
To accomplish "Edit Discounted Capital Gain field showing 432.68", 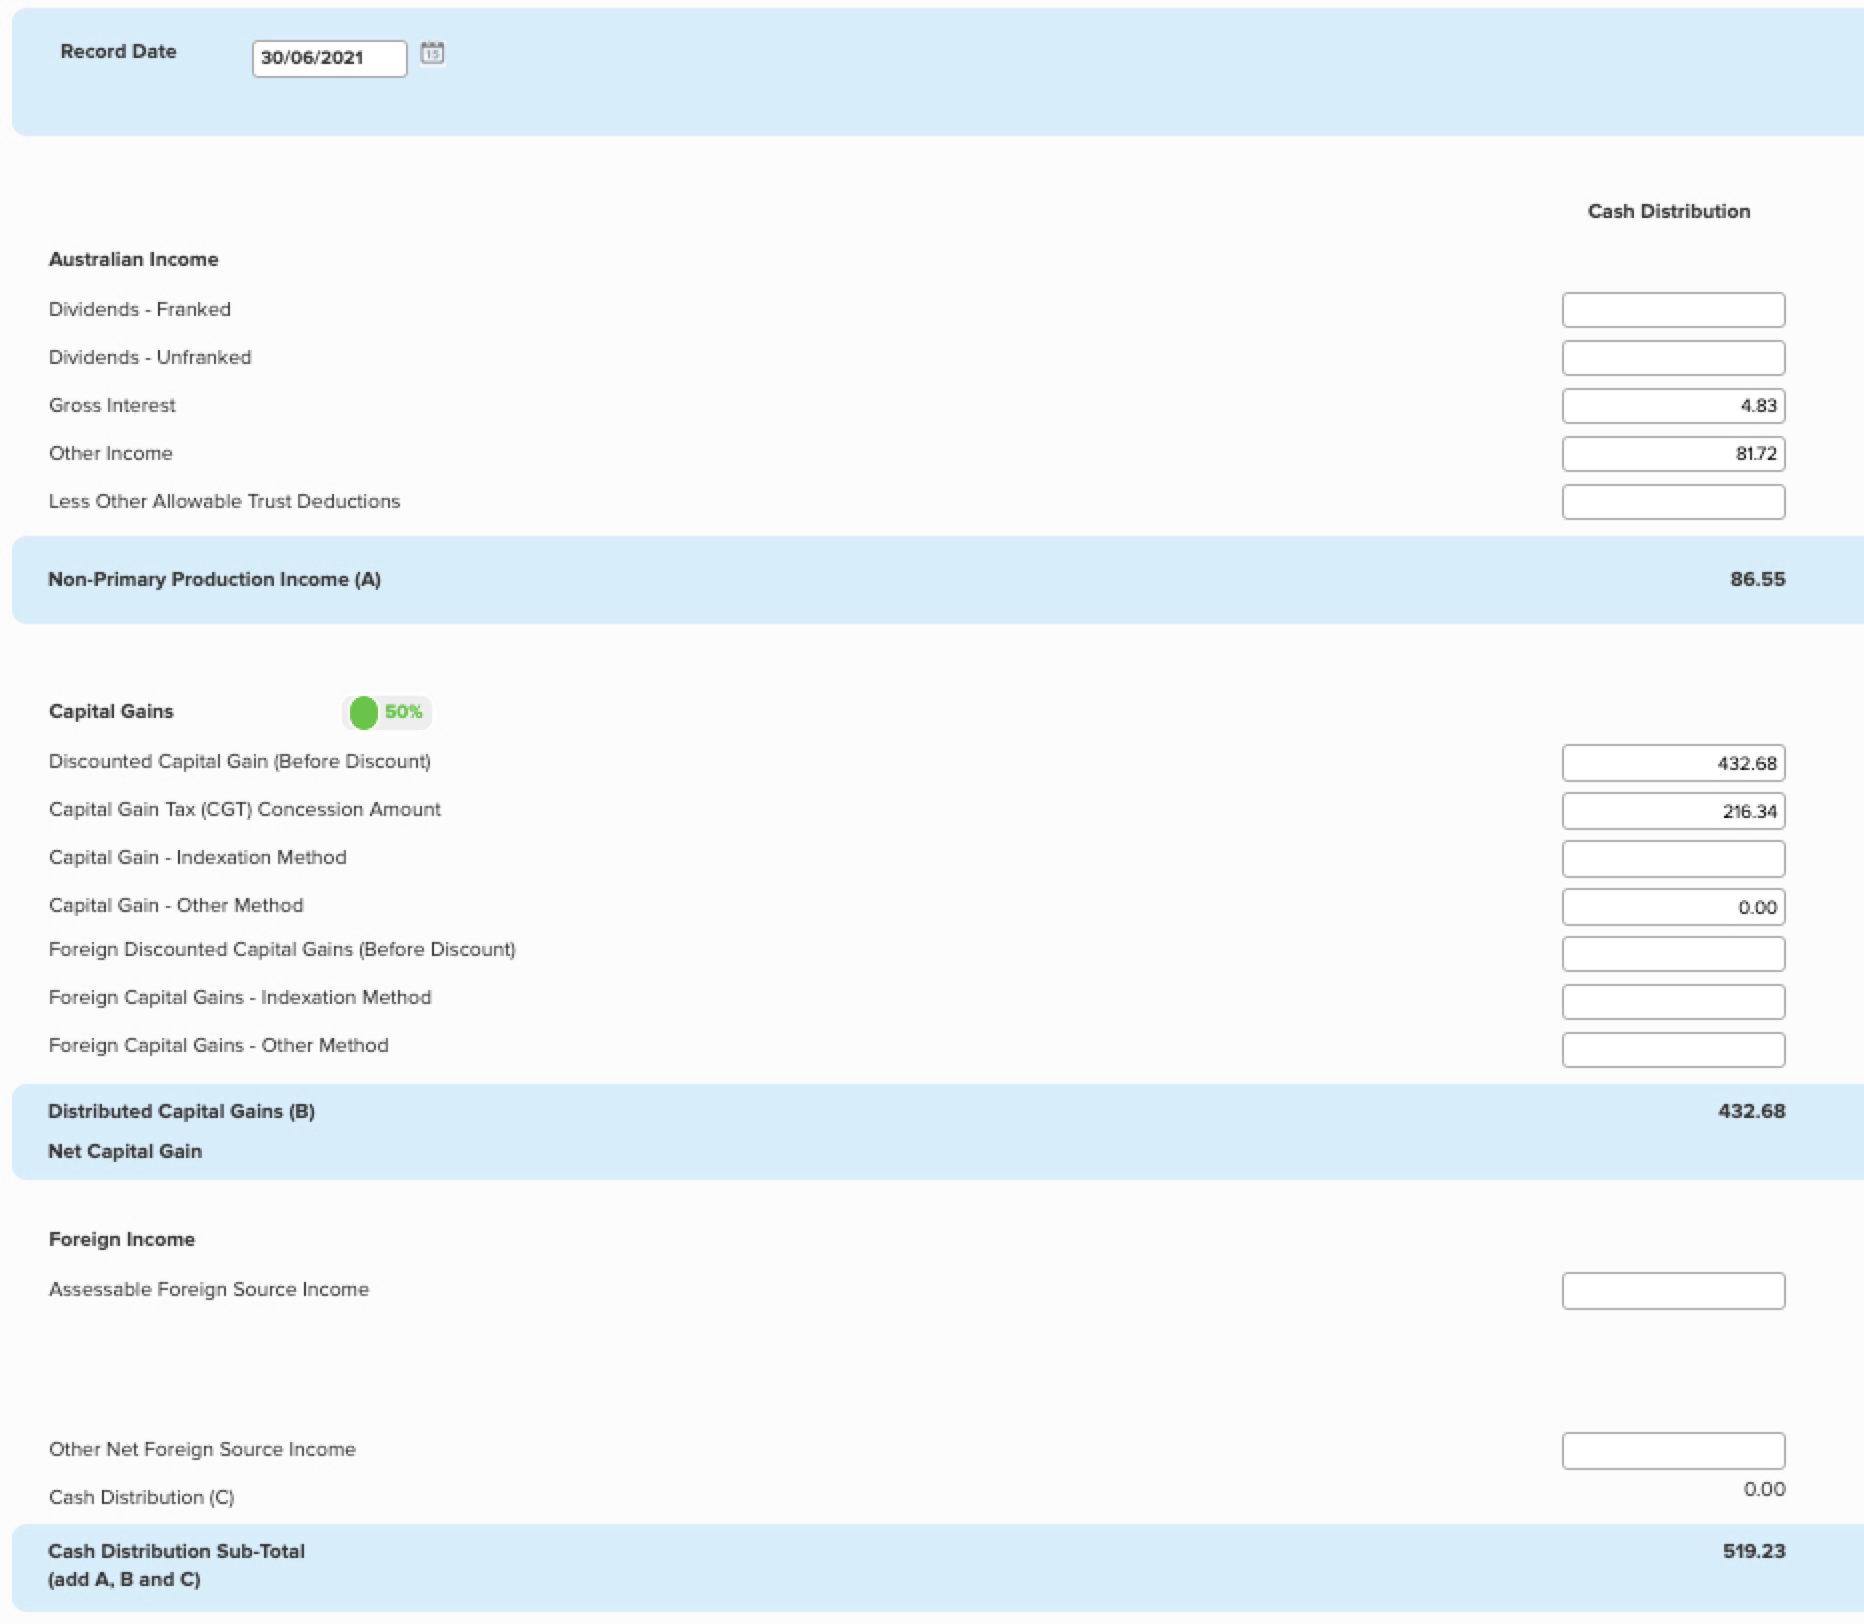I will [x=1673, y=763].
